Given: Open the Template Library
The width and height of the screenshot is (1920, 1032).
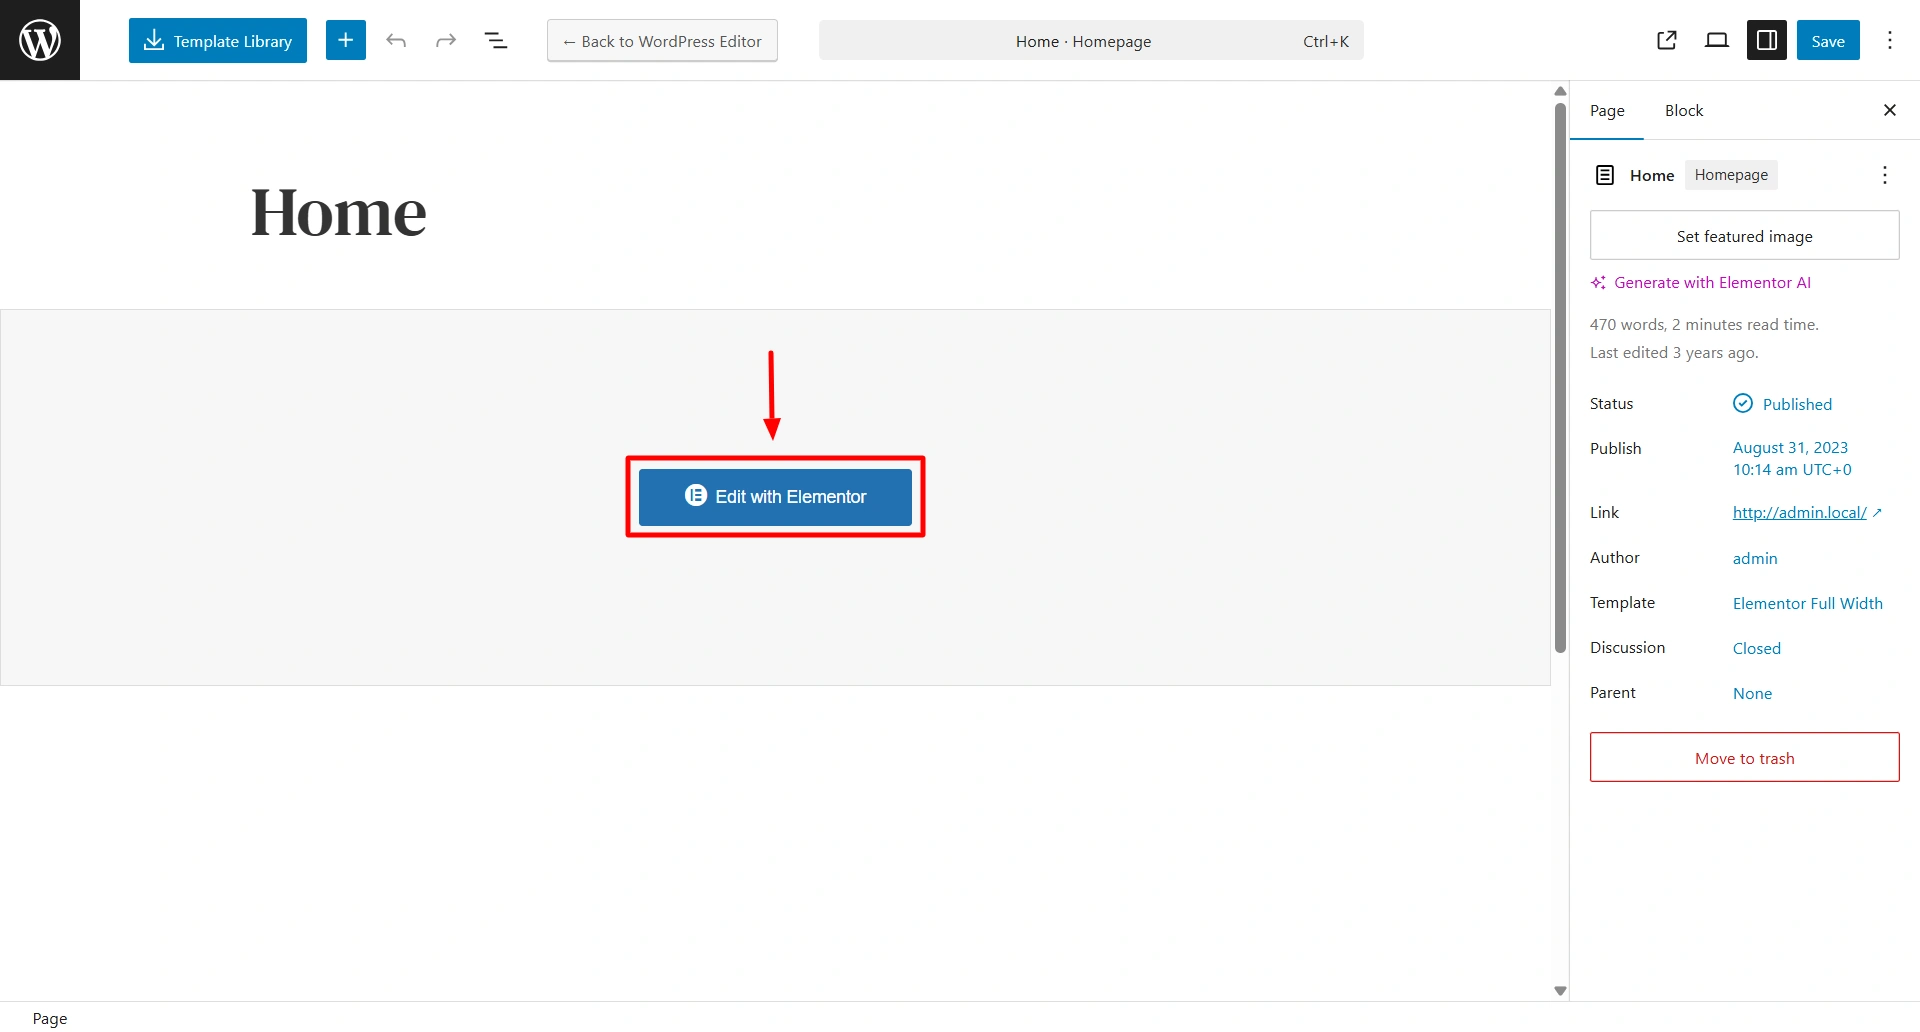Looking at the screenshot, I should coord(218,41).
